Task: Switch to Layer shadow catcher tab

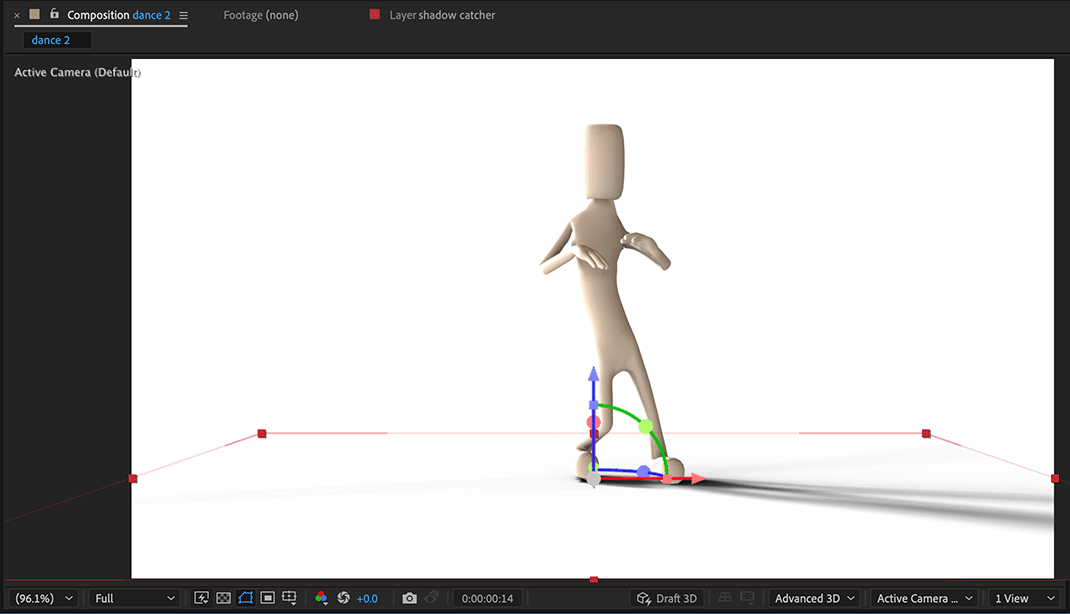Action: [442, 15]
